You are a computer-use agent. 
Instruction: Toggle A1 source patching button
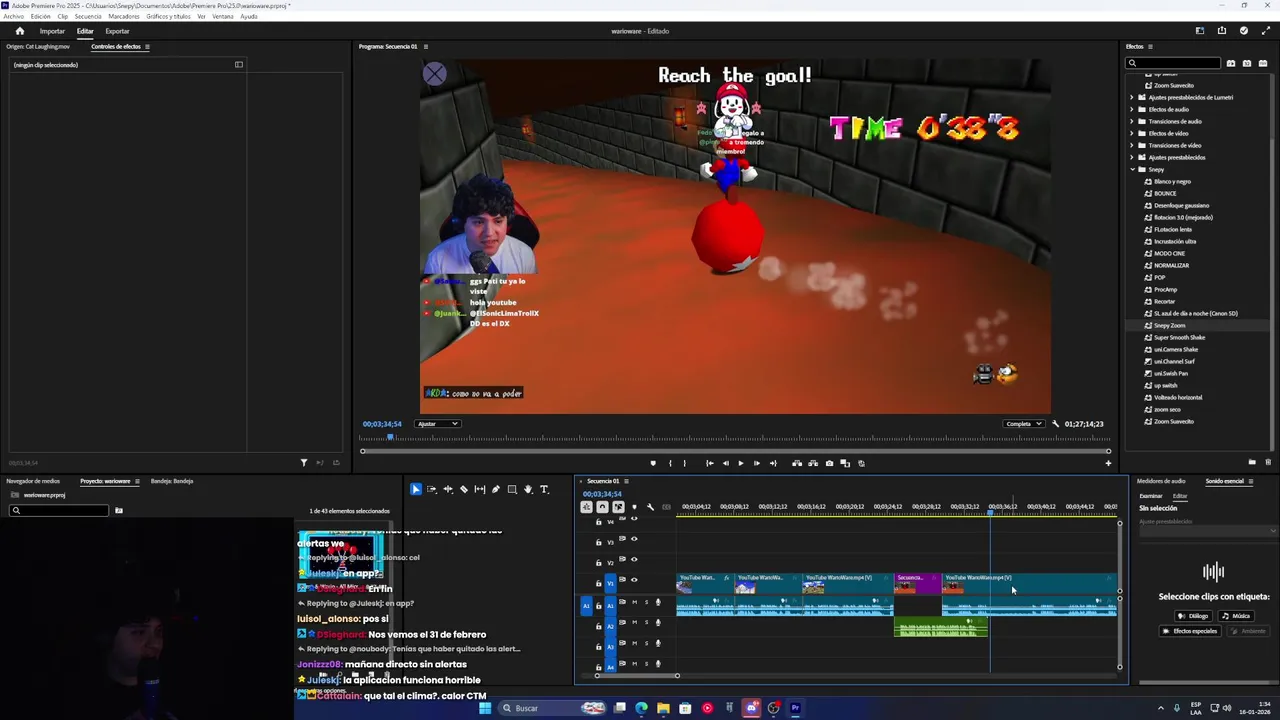(586, 606)
